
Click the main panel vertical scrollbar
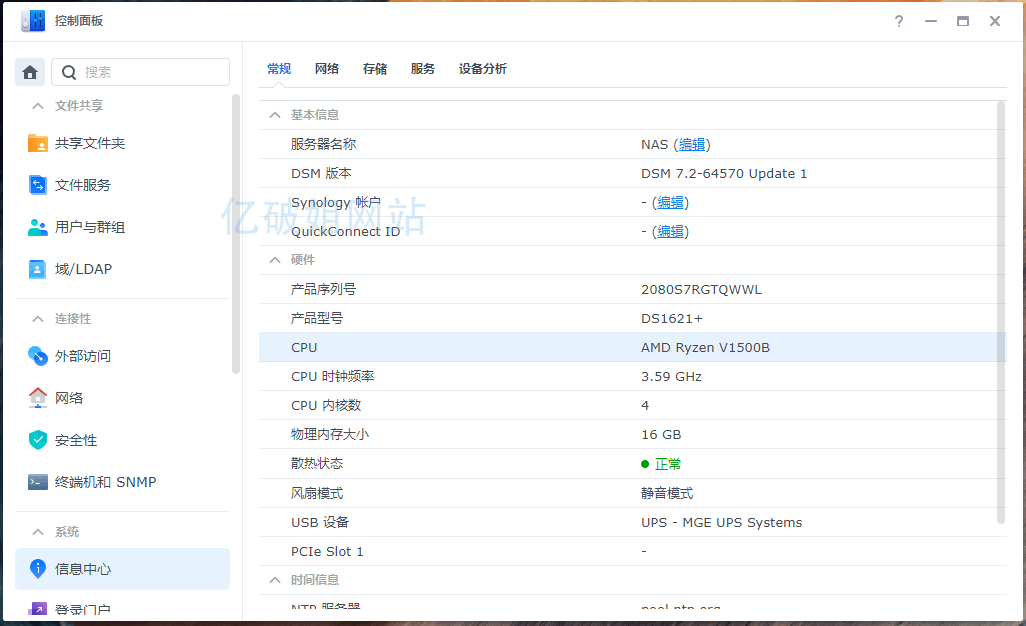coord(1000,313)
